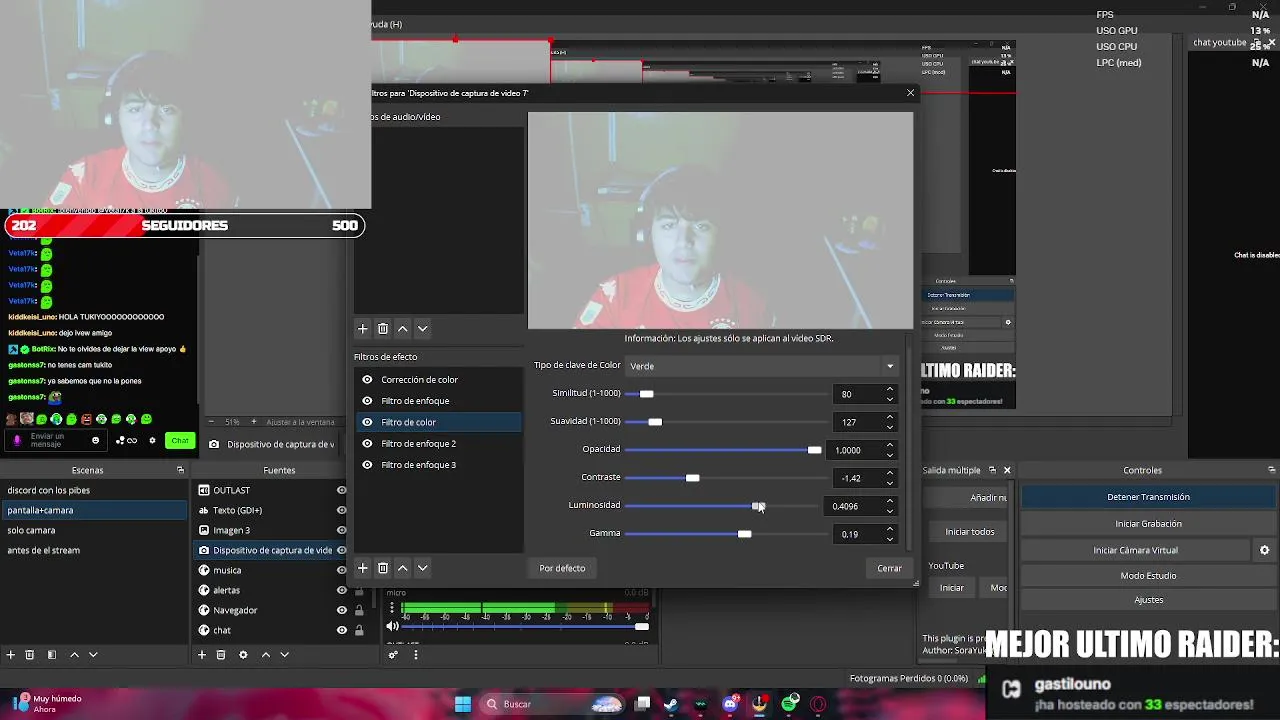Unlock the chat source
This screenshot has width=1280, height=720.
(x=359, y=630)
